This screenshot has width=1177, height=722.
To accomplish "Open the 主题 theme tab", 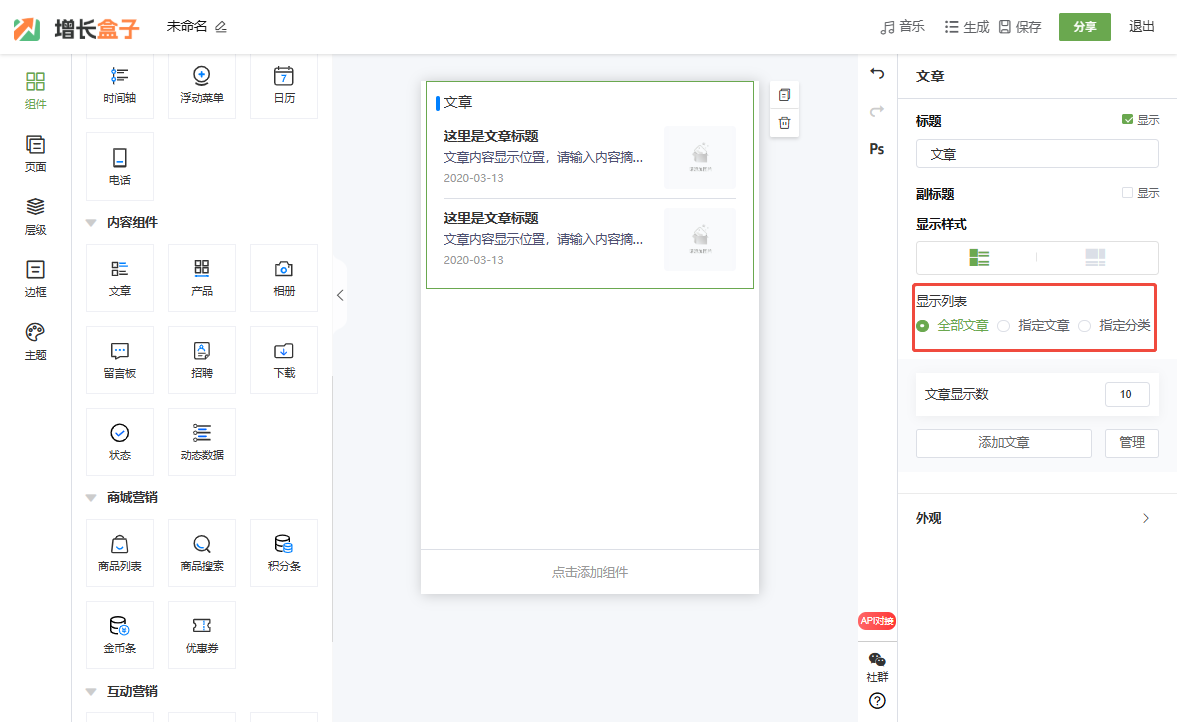I will click(35, 341).
